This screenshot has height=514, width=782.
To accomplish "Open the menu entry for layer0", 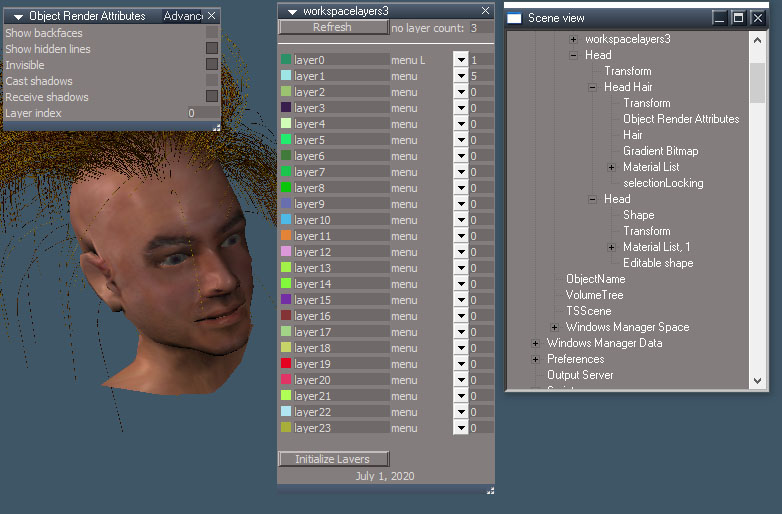I will pos(408,60).
